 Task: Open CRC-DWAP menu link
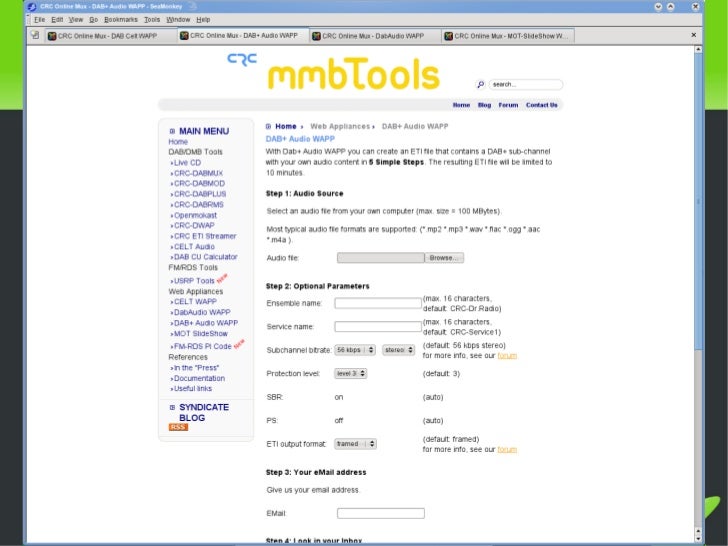[194, 225]
